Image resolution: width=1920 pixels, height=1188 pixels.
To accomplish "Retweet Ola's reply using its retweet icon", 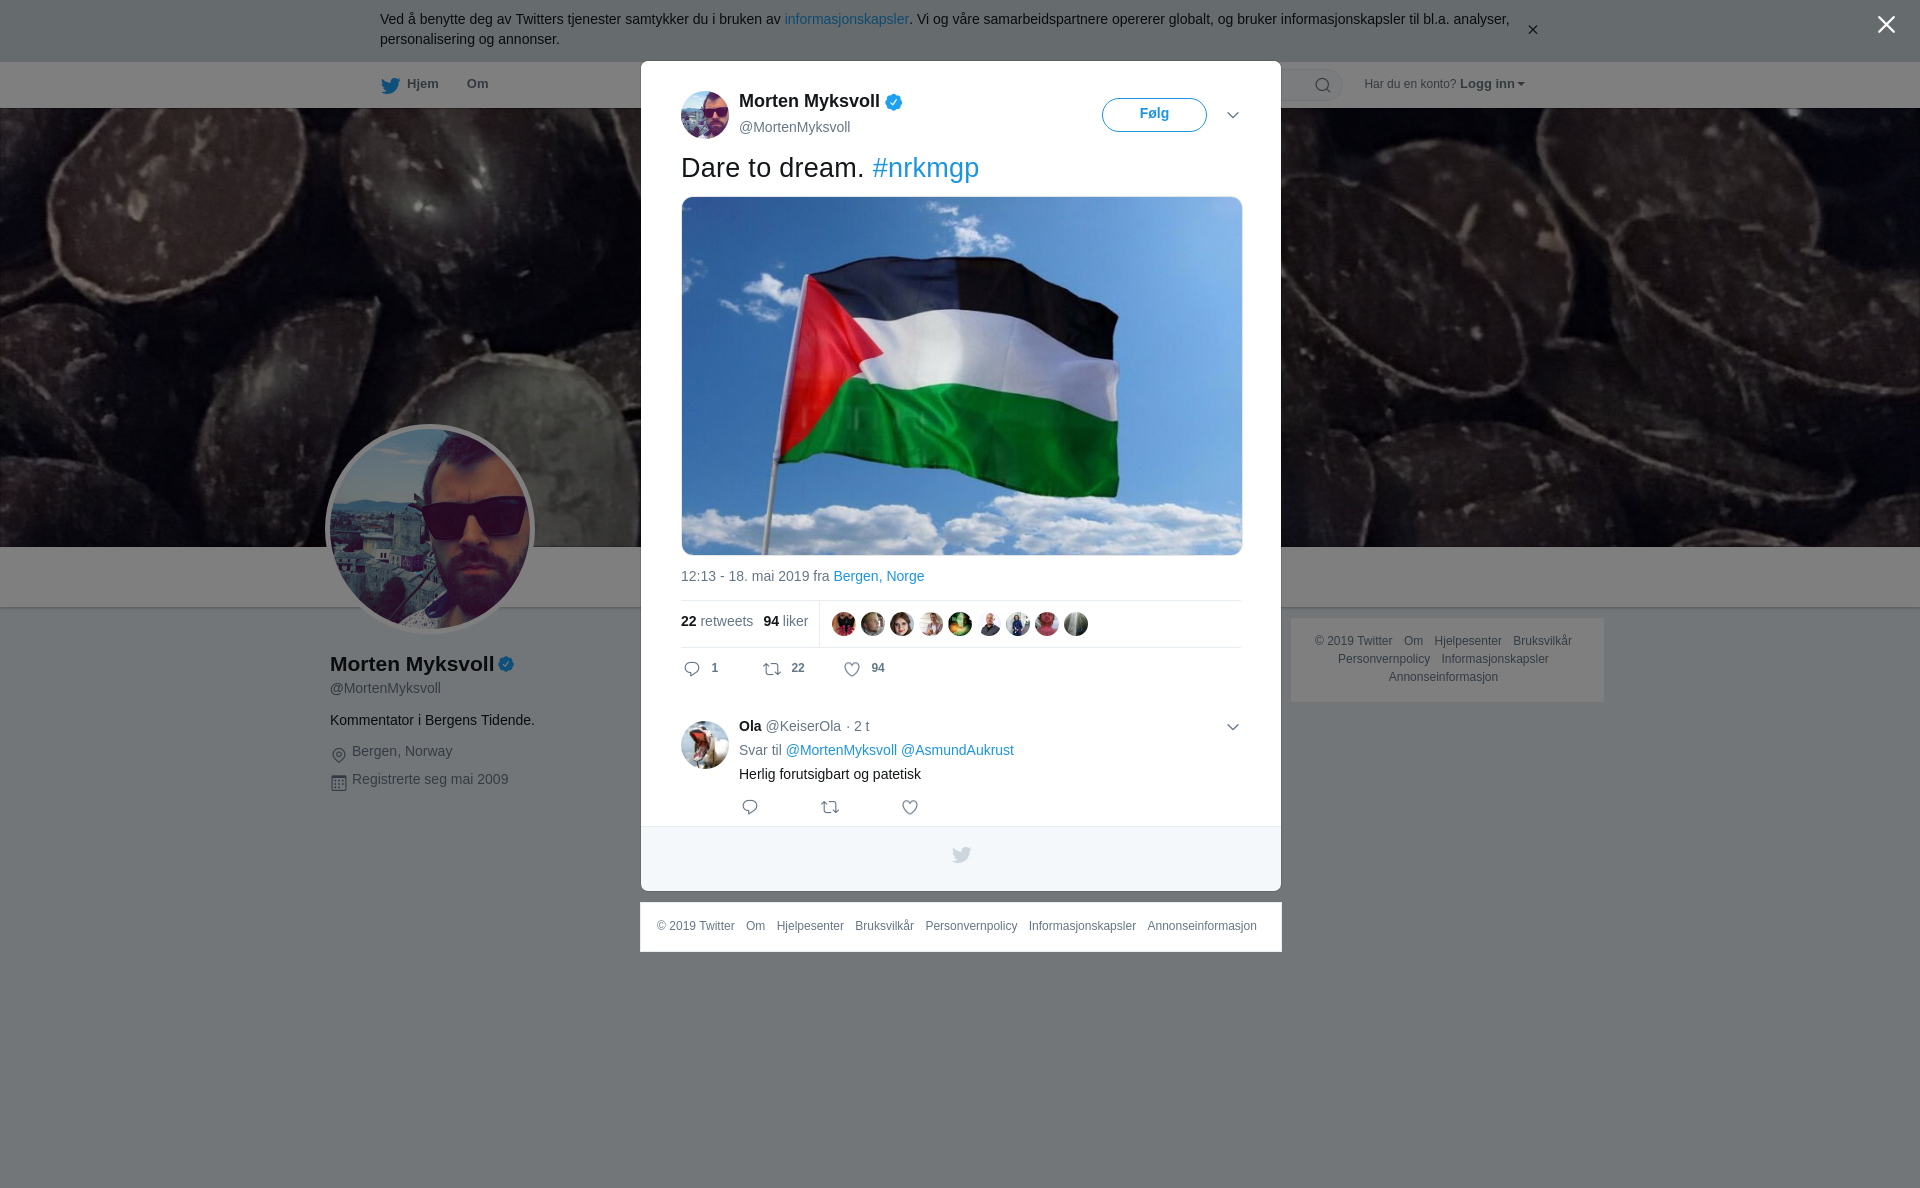I will point(830,807).
